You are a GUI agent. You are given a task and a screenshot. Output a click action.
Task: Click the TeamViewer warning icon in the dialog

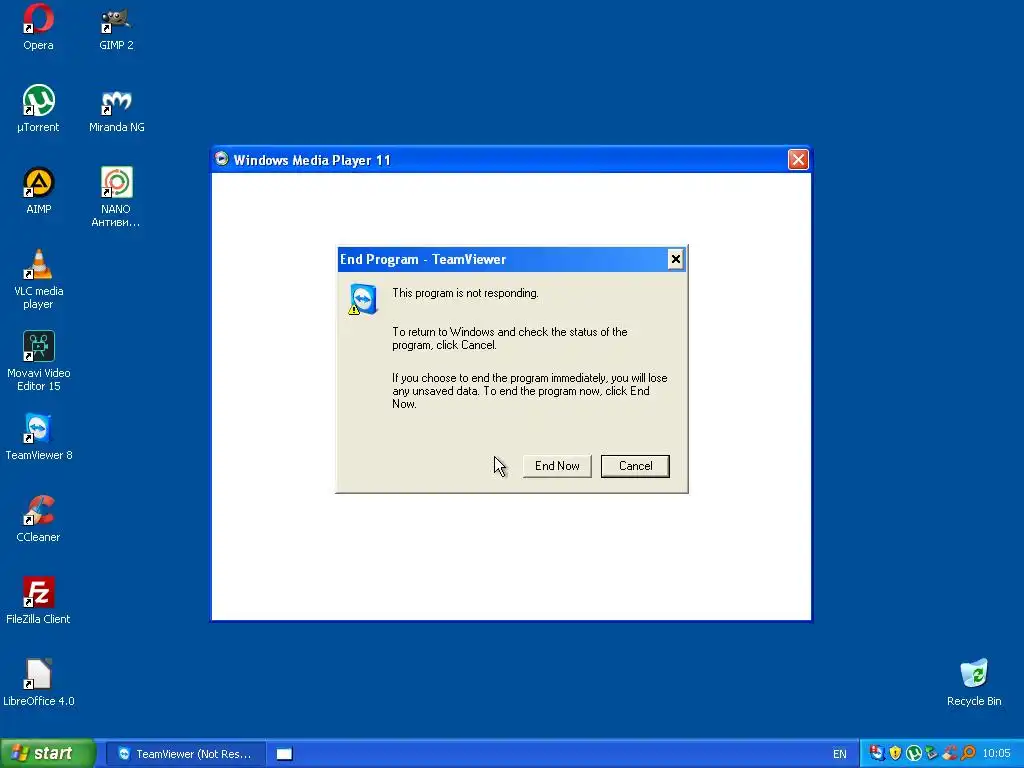point(363,300)
